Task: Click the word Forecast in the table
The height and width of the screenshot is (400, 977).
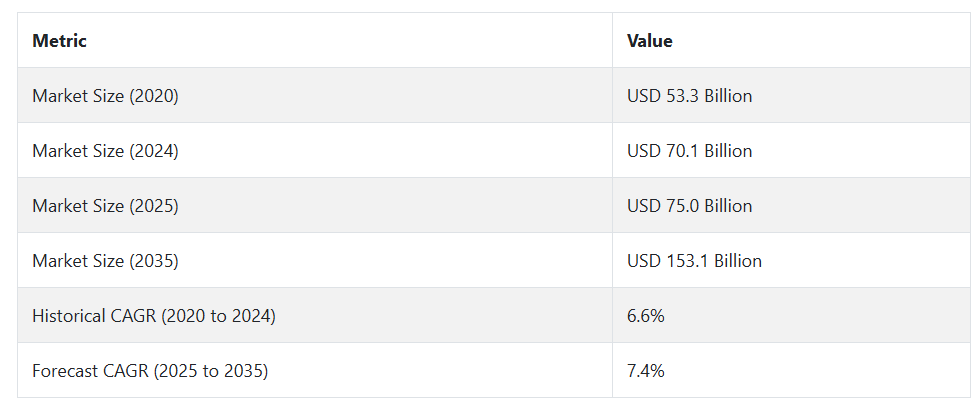Action: tap(65, 371)
